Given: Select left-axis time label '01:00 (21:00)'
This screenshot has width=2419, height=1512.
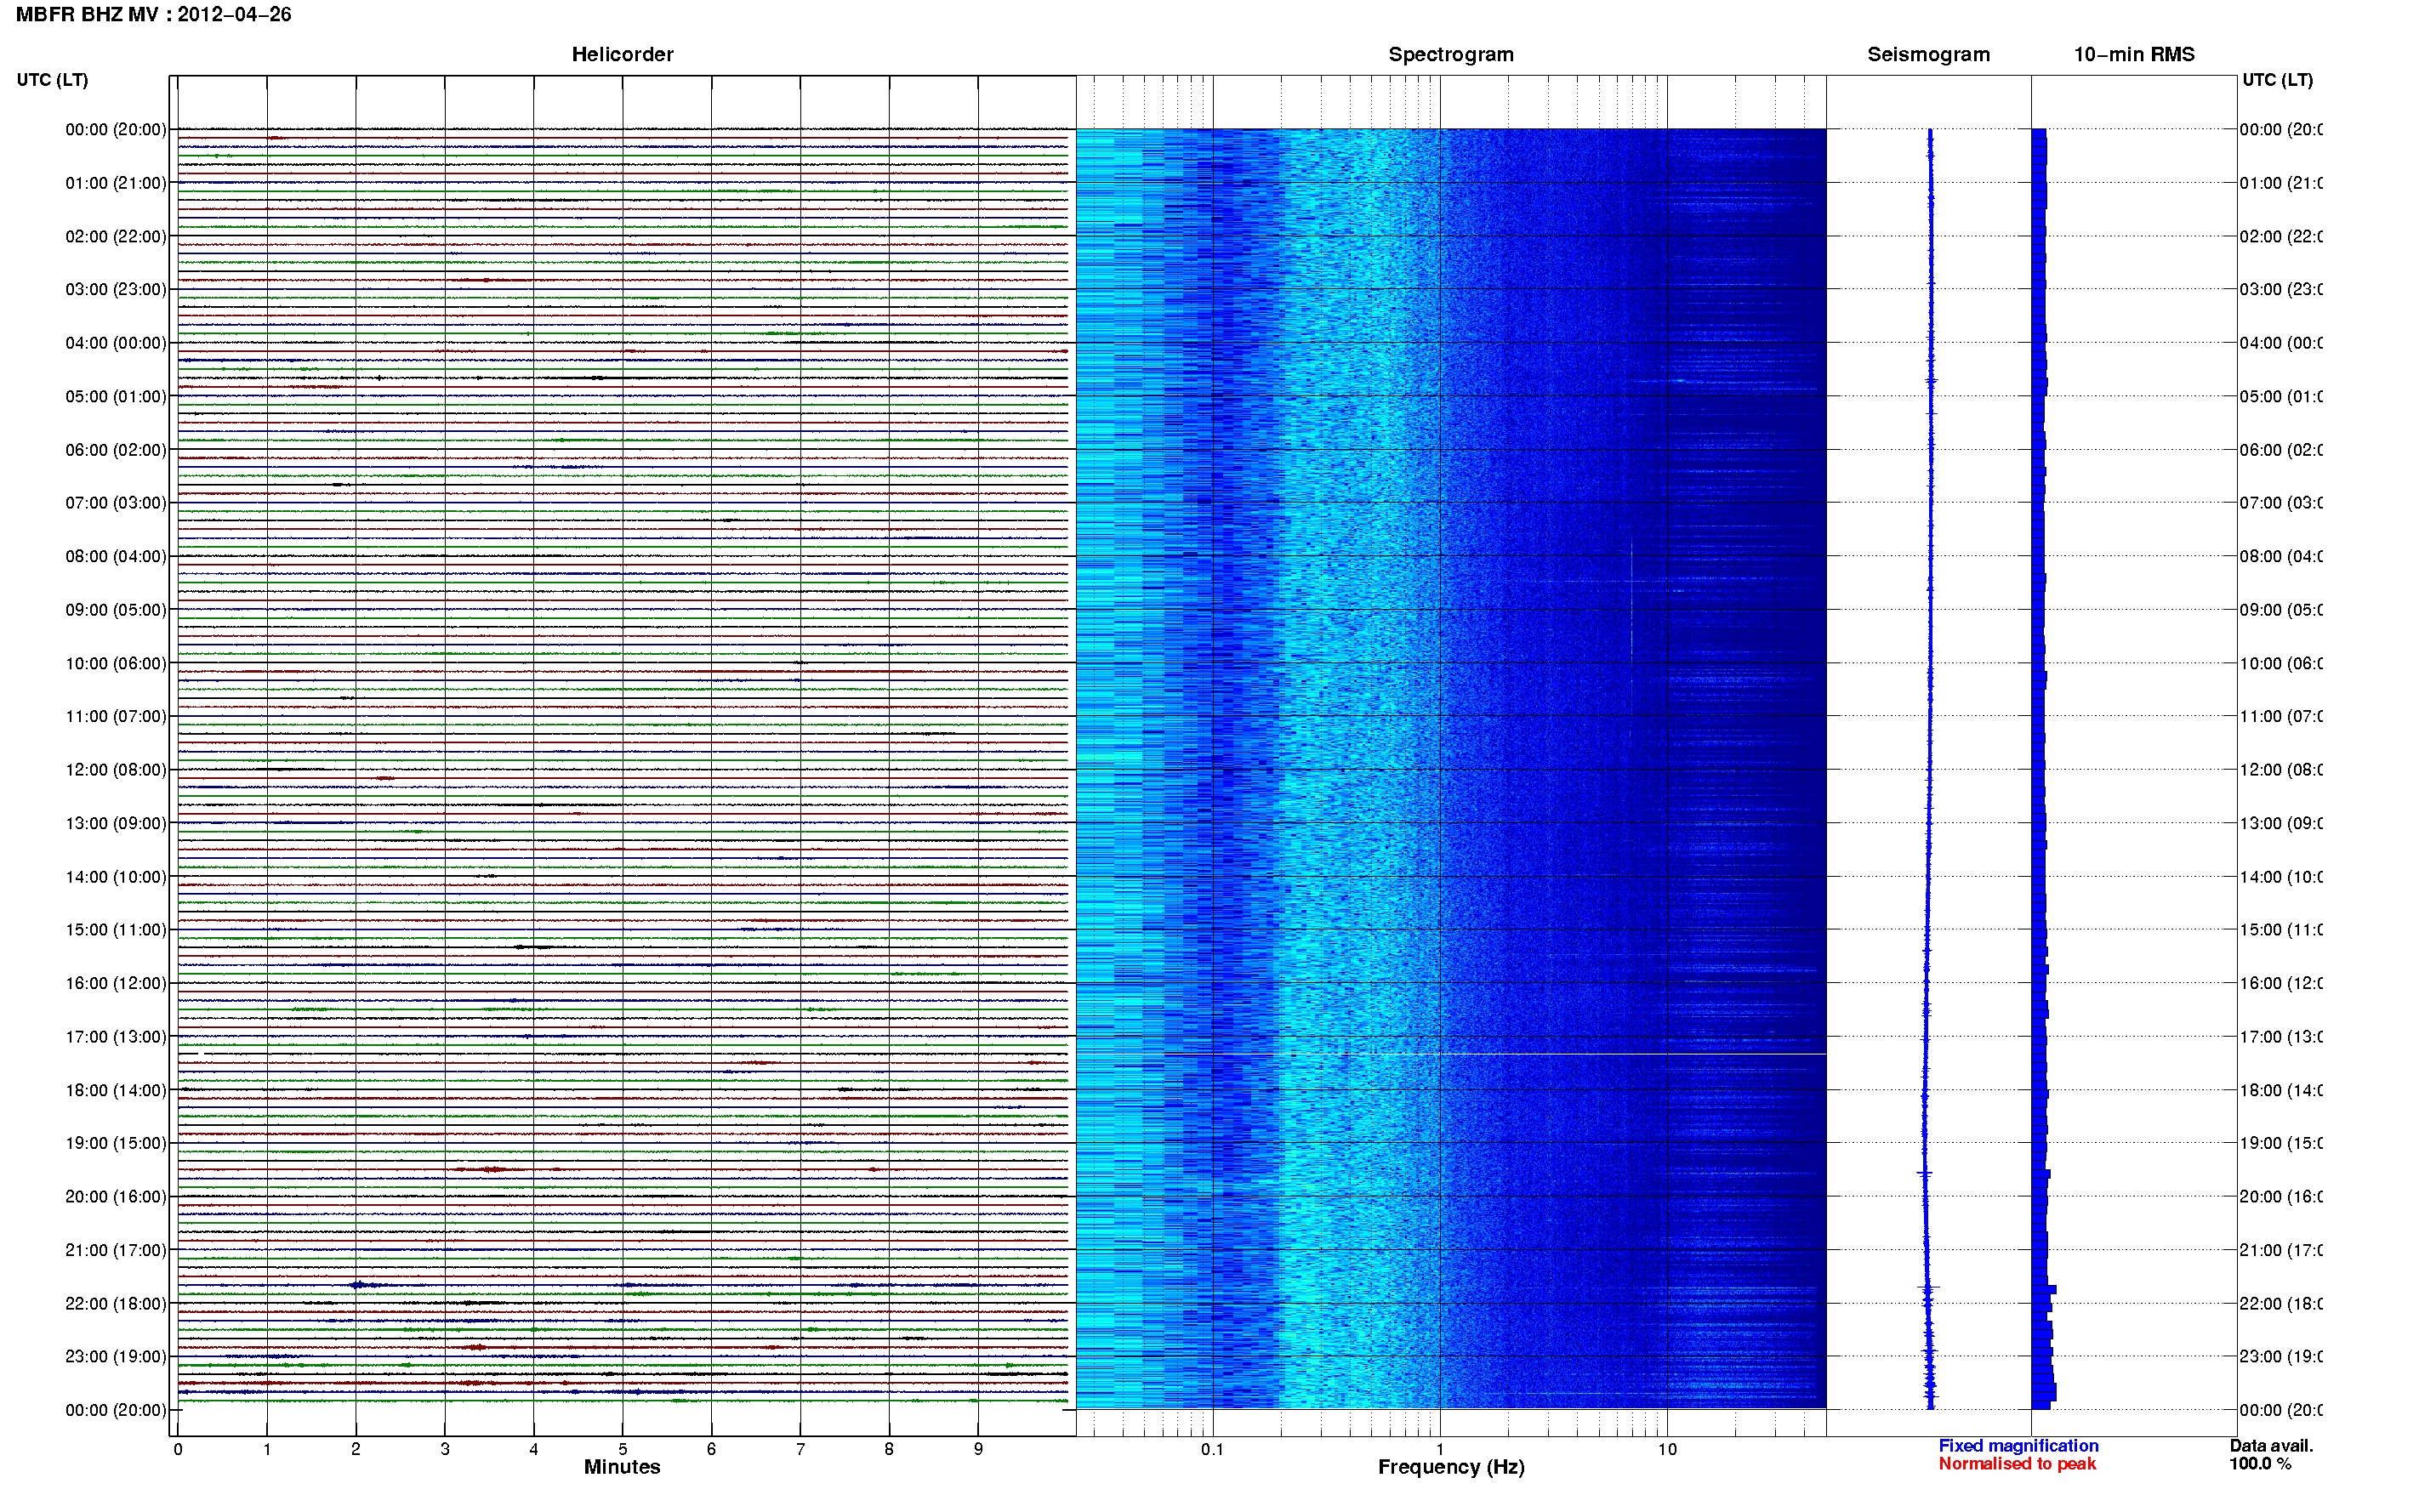Looking at the screenshot, I should click(x=116, y=183).
